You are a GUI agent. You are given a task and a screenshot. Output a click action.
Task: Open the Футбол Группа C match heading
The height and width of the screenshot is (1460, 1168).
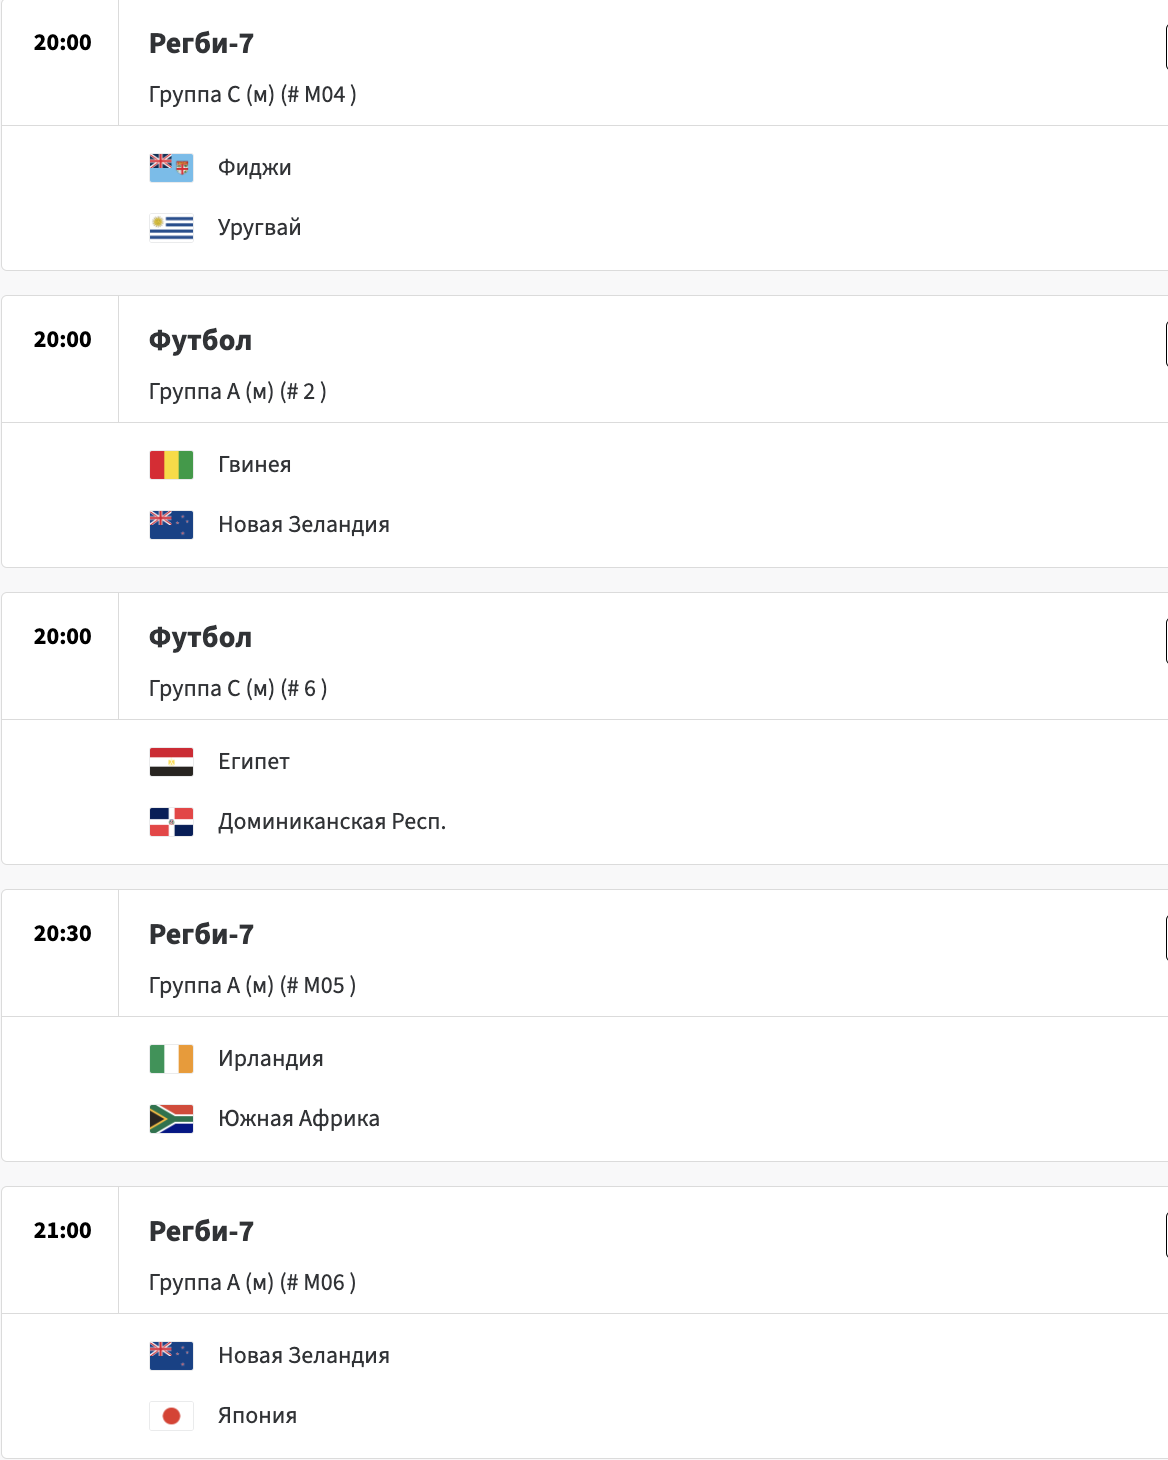coord(200,638)
